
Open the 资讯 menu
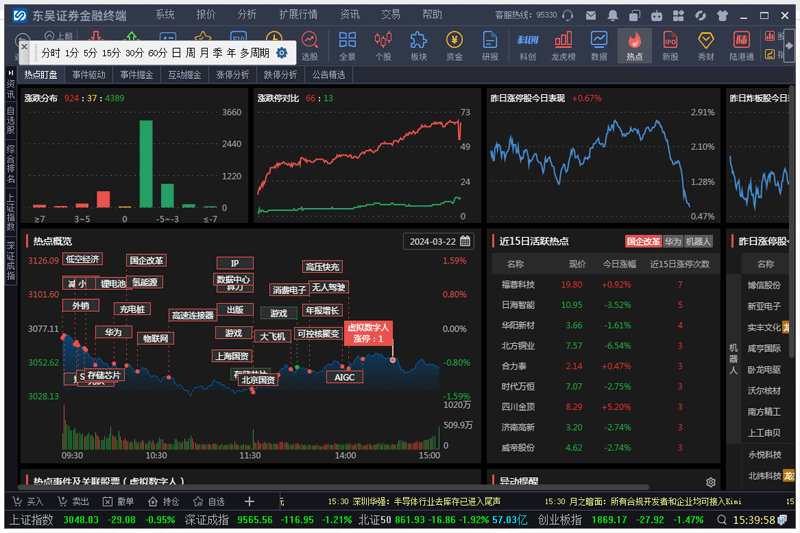point(349,15)
